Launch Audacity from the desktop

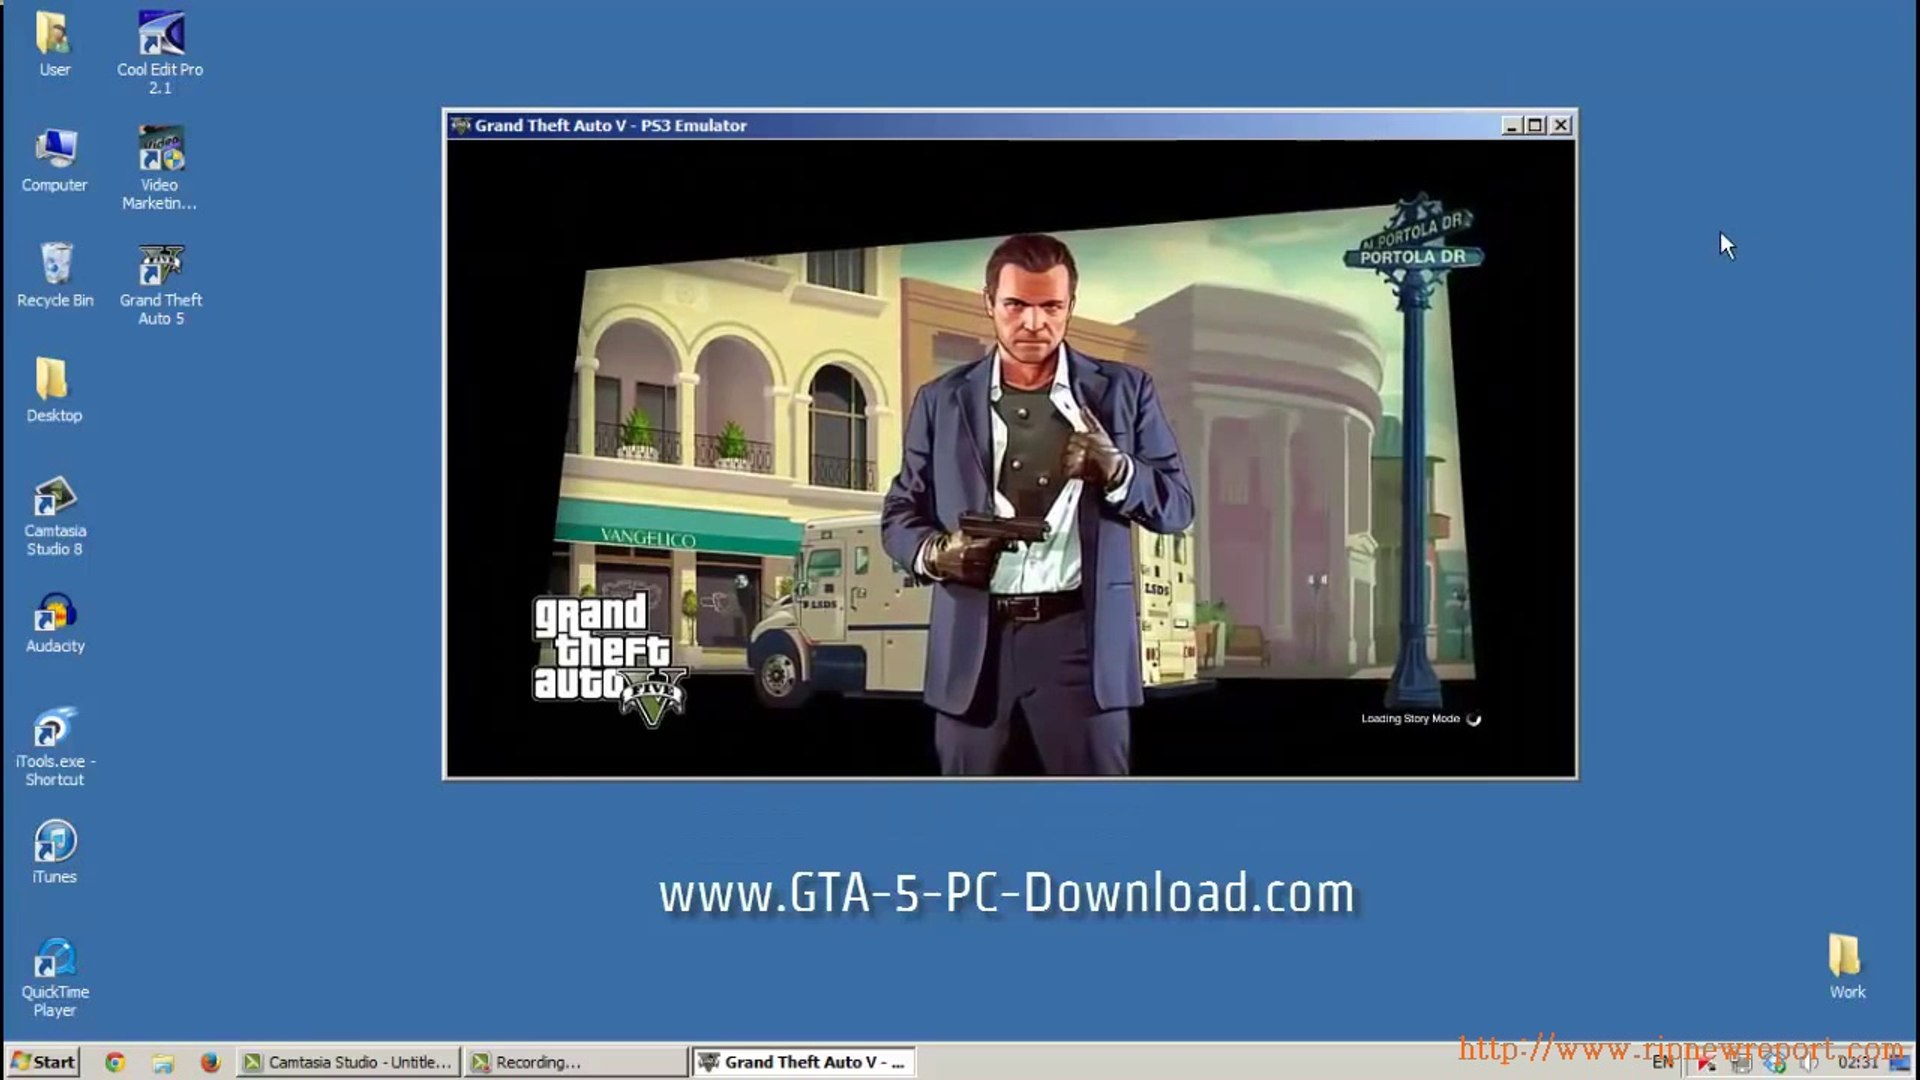click(x=55, y=612)
